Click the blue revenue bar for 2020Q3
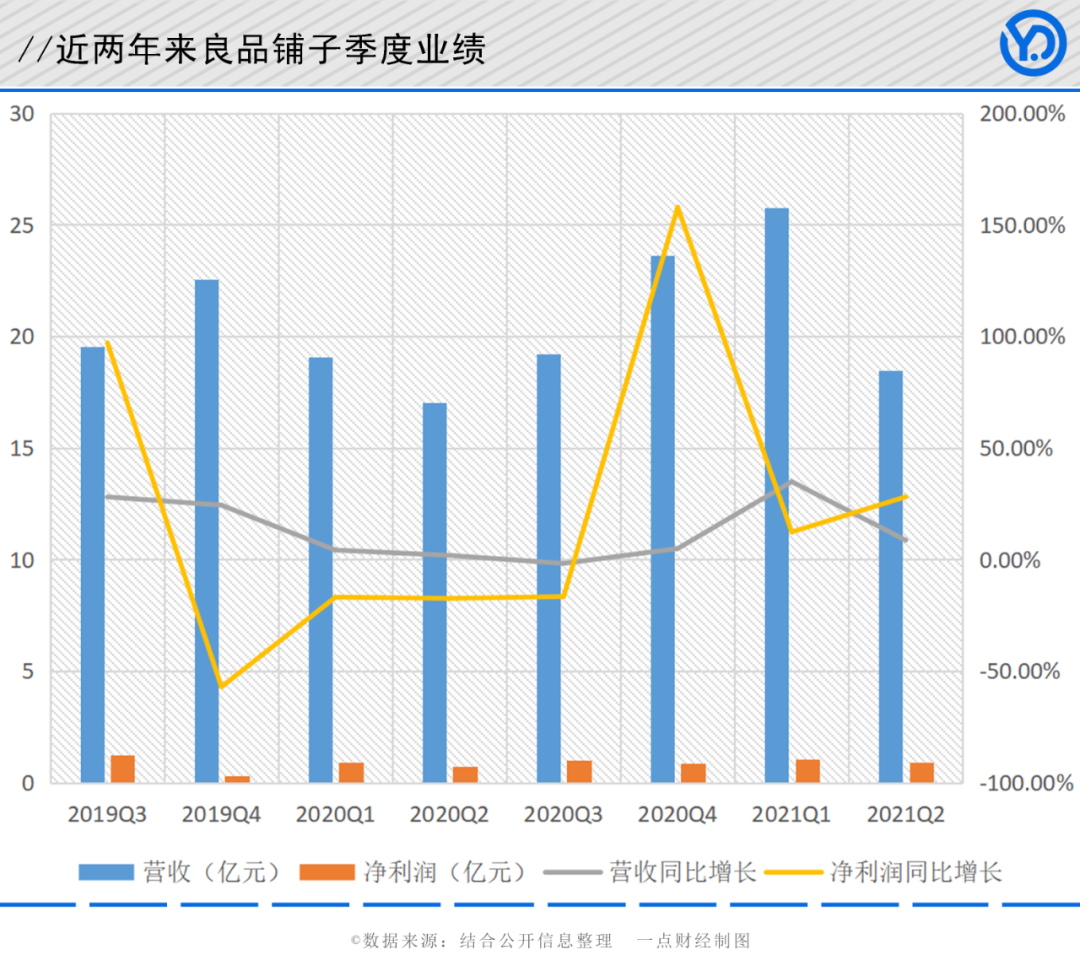 549,568
